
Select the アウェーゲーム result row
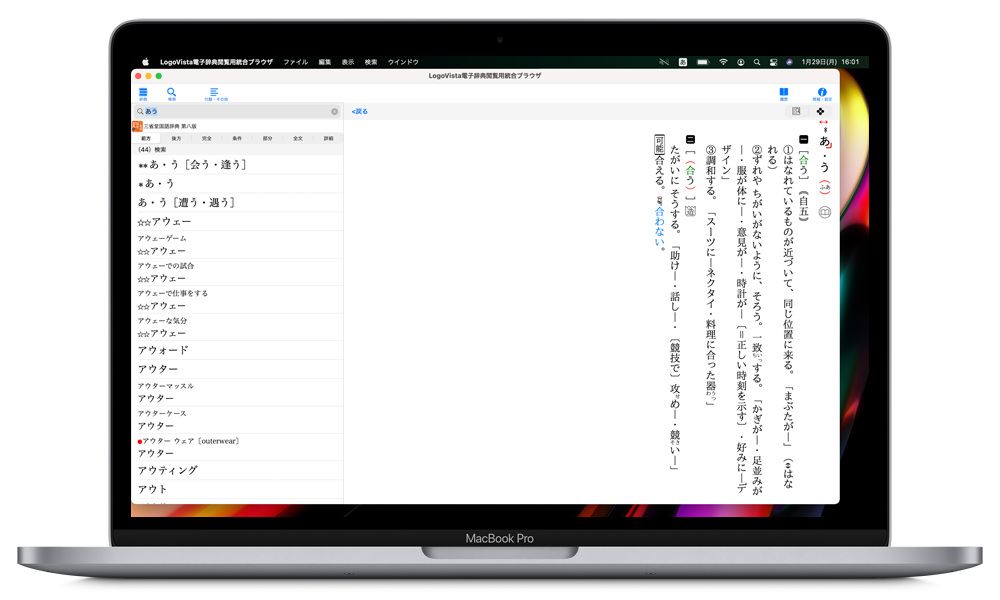click(237, 245)
